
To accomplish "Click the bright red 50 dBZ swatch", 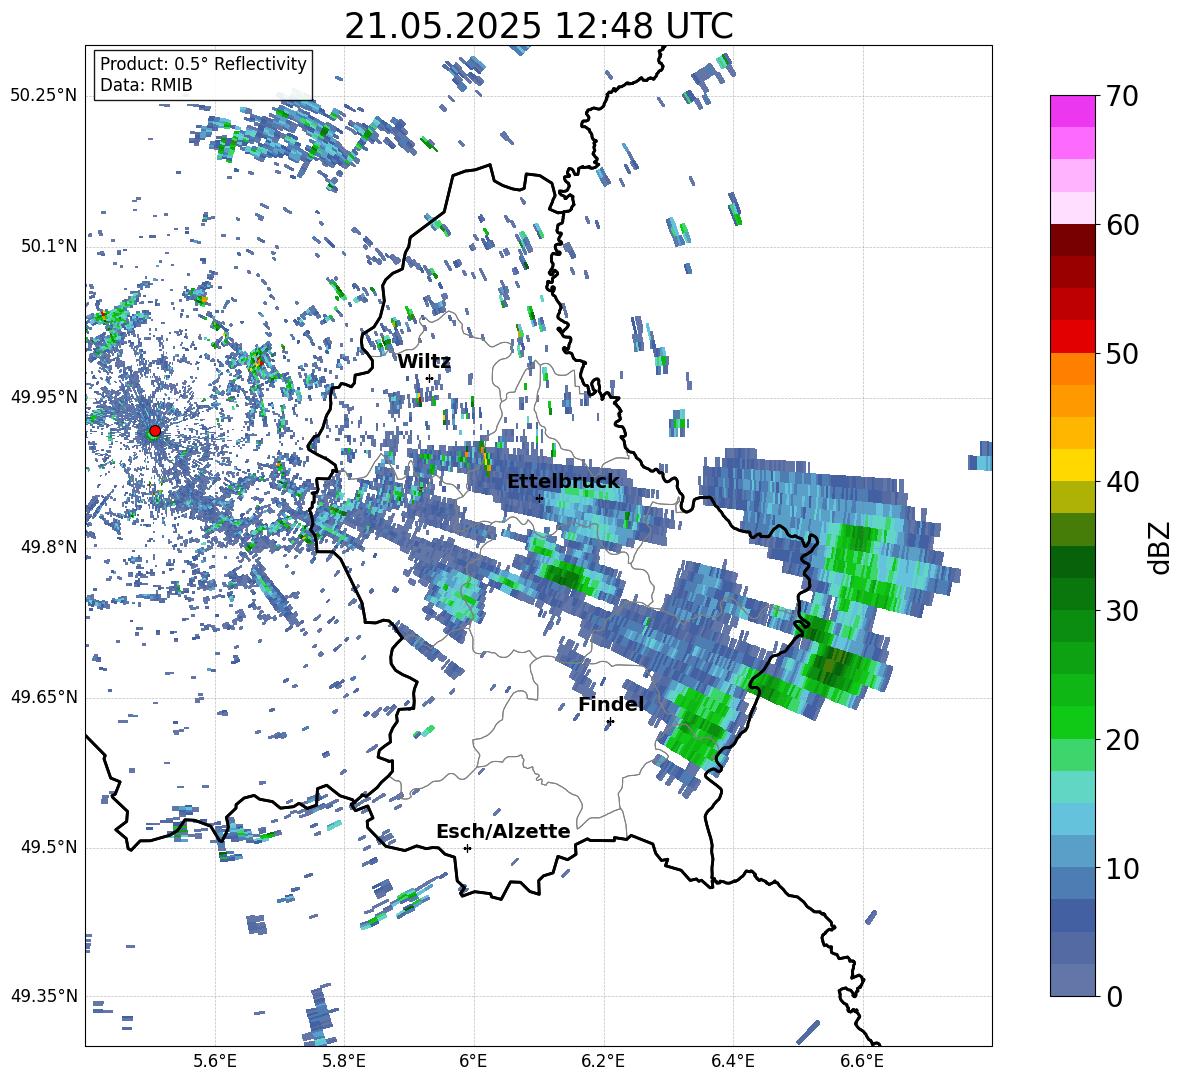I will pyautogui.click(x=1072, y=337).
